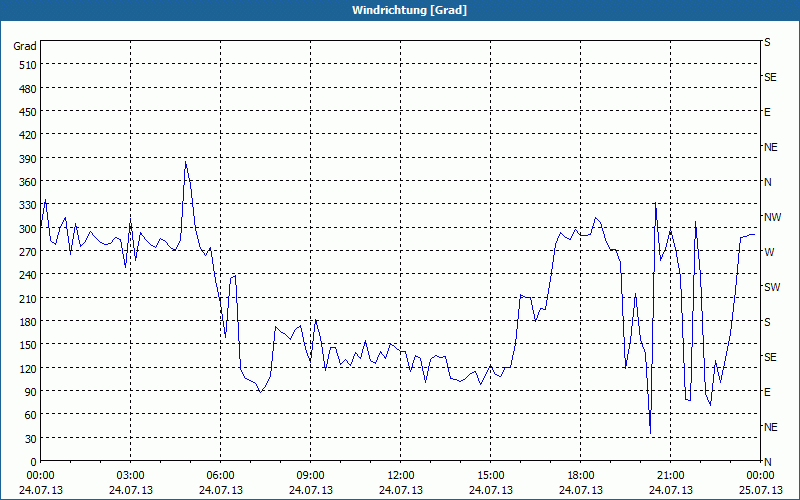Click the W compass direction label
Viewport: 800px width, 500px height.
(x=769, y=252)
